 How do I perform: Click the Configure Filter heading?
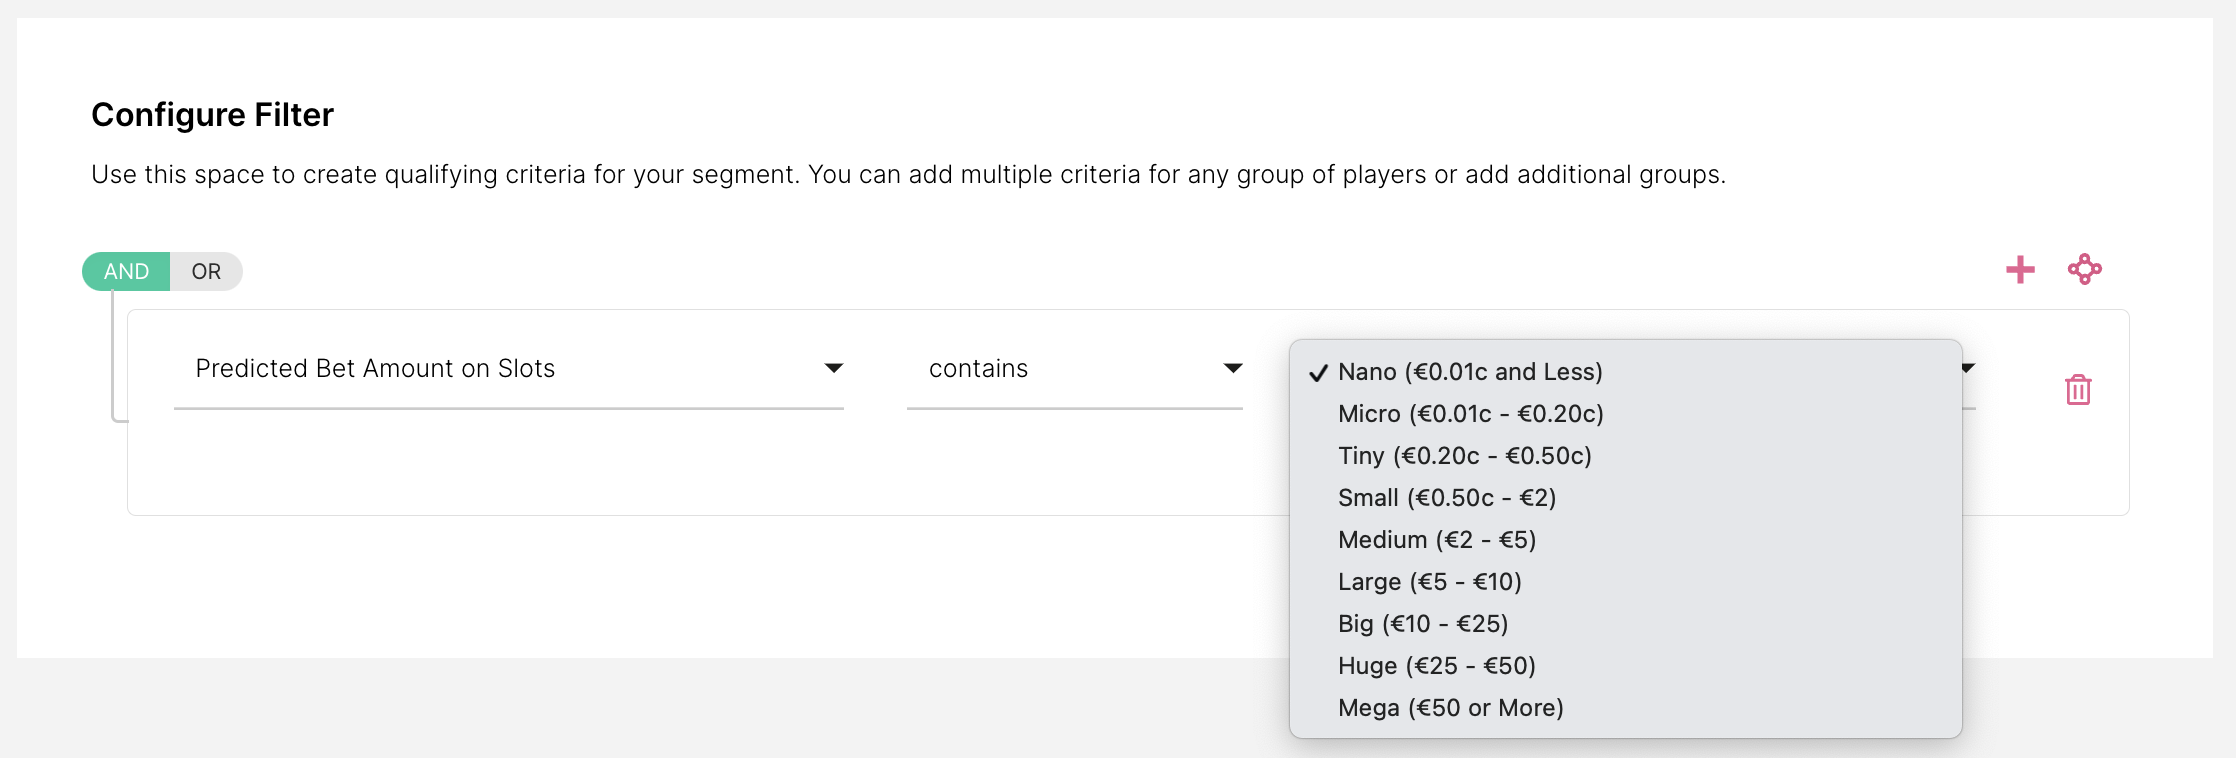(212, 115)
